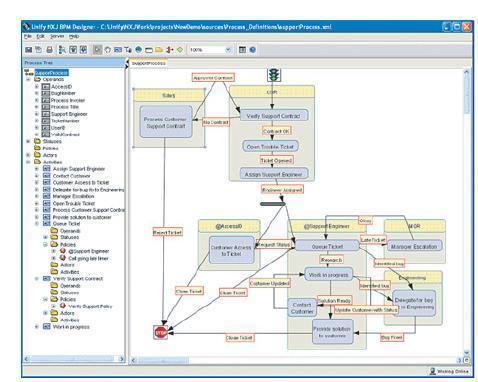Select the pointer selection tool
This screenshot has width=478, height=382.
[97, 50]
